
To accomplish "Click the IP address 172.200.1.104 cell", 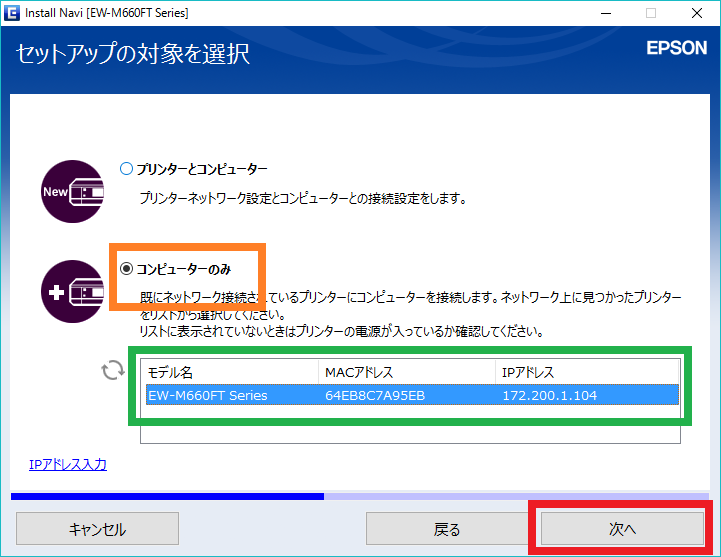I will pos(551,395).
